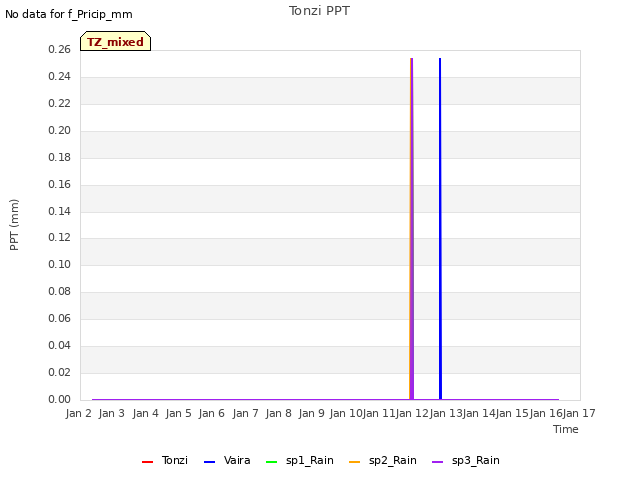Toggle the sp1_Rain legend entry

click(x=300, y=461)
